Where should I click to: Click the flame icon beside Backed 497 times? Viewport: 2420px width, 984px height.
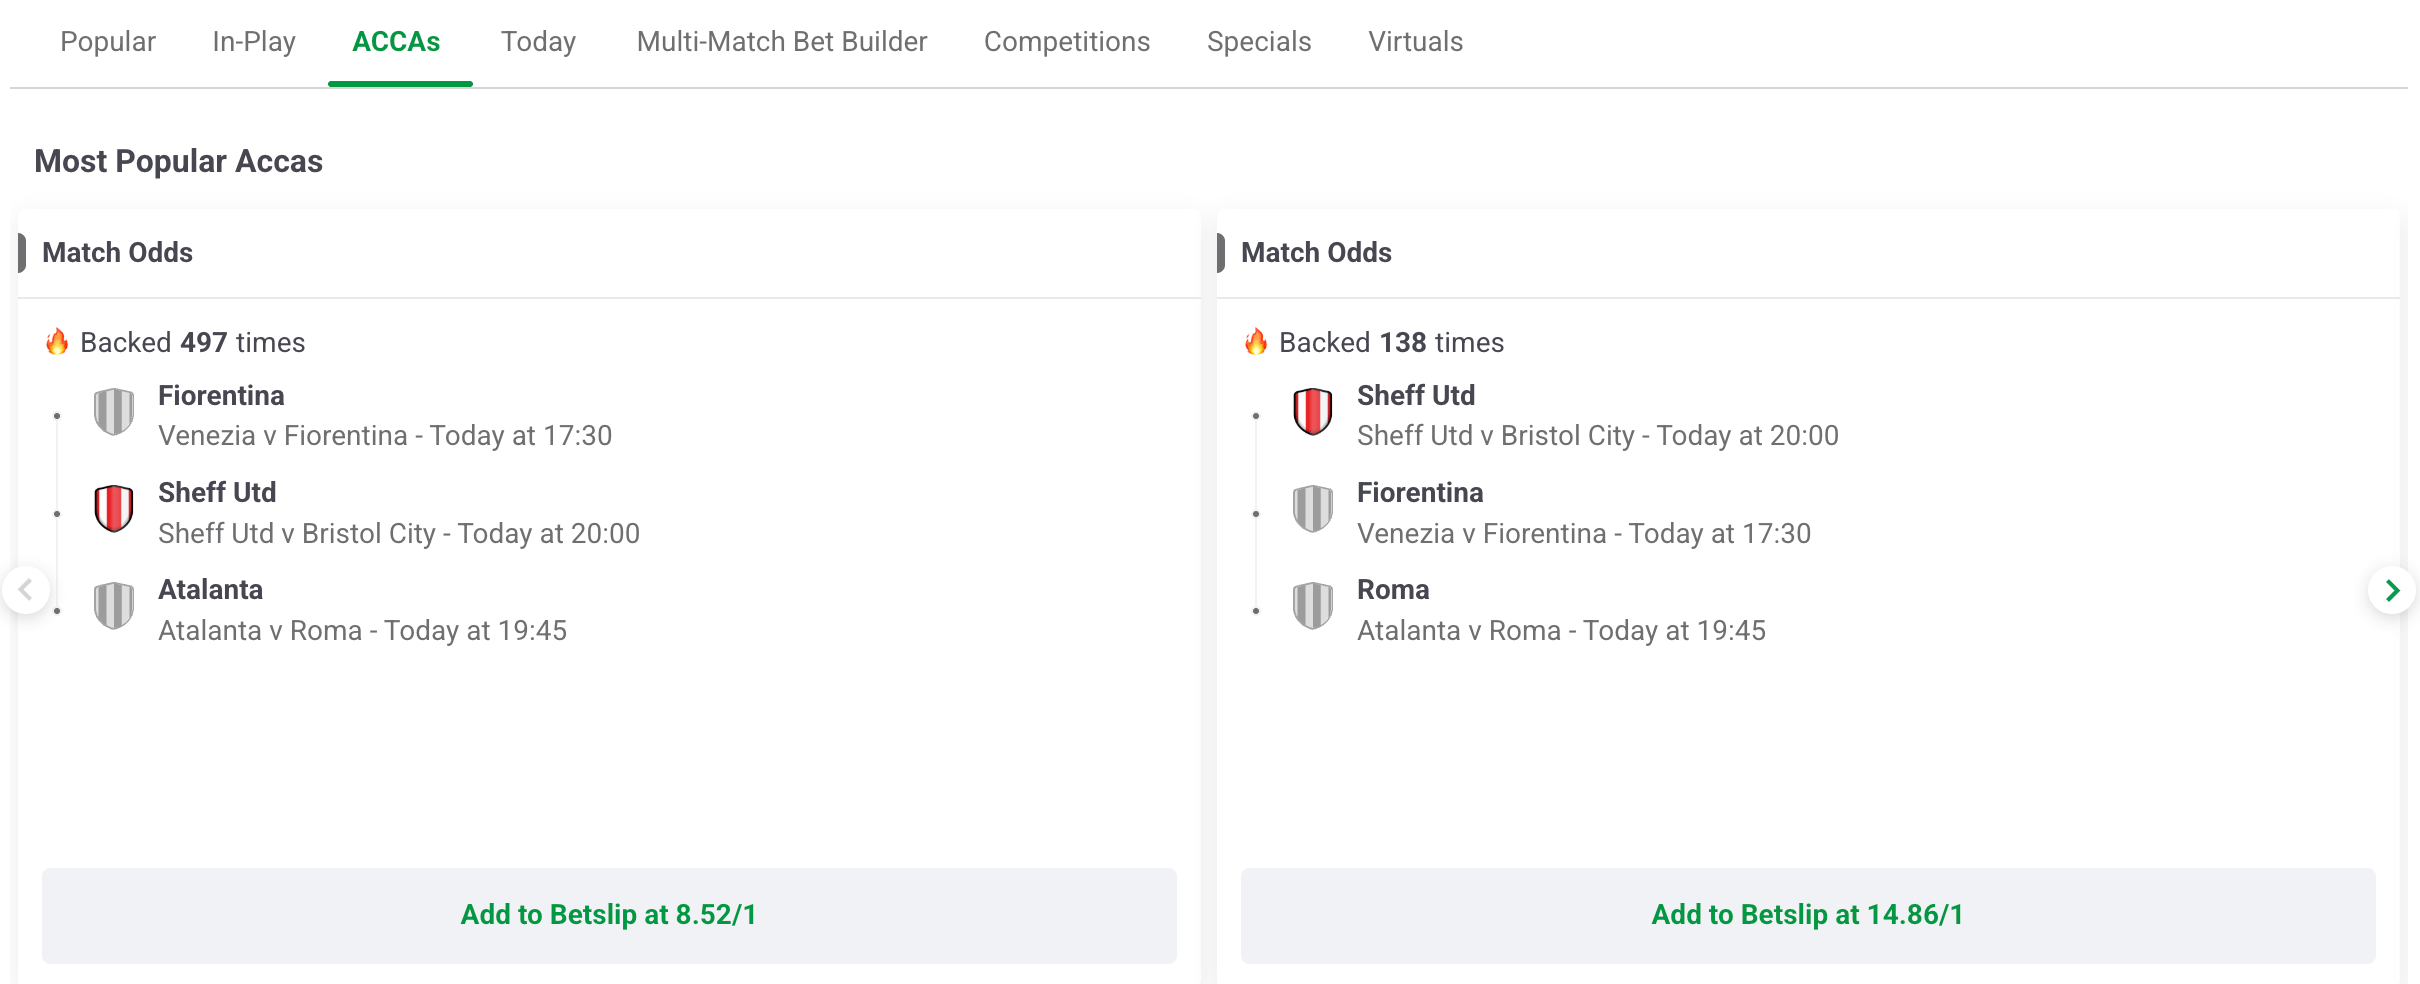click(x=57, y=342)
